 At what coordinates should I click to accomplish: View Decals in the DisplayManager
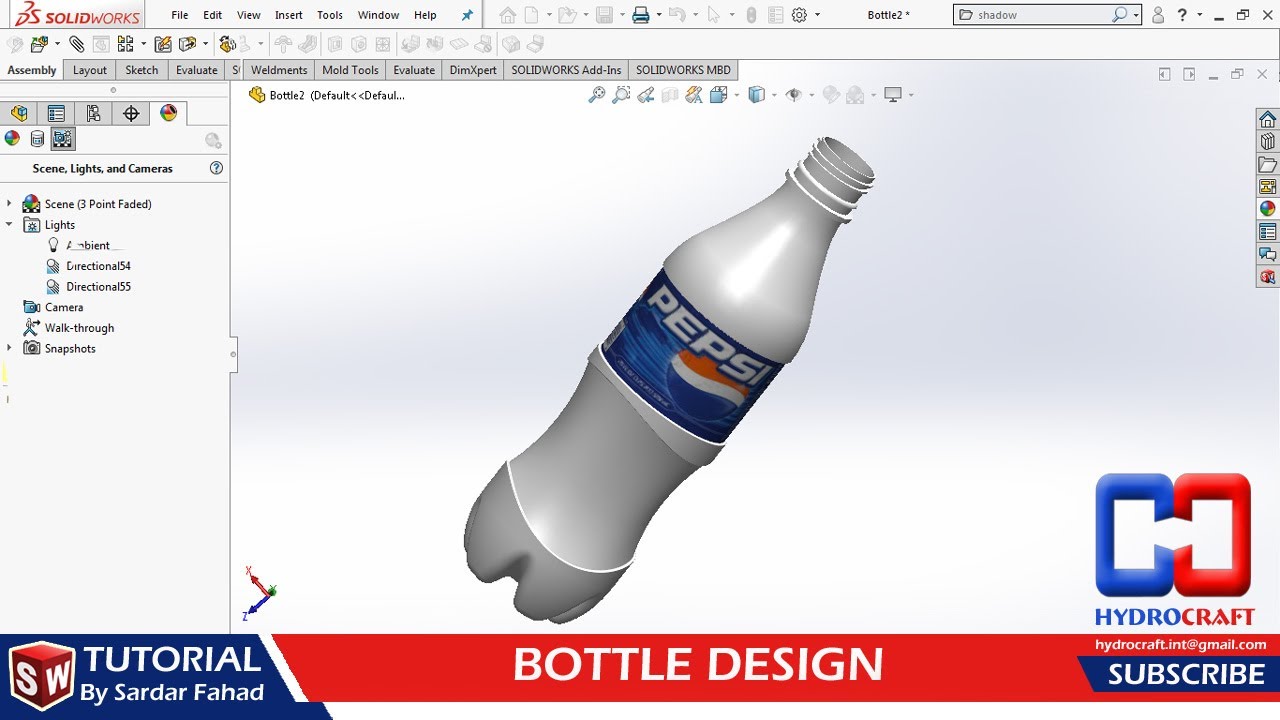pyautogui.click(x=37, y=139)
